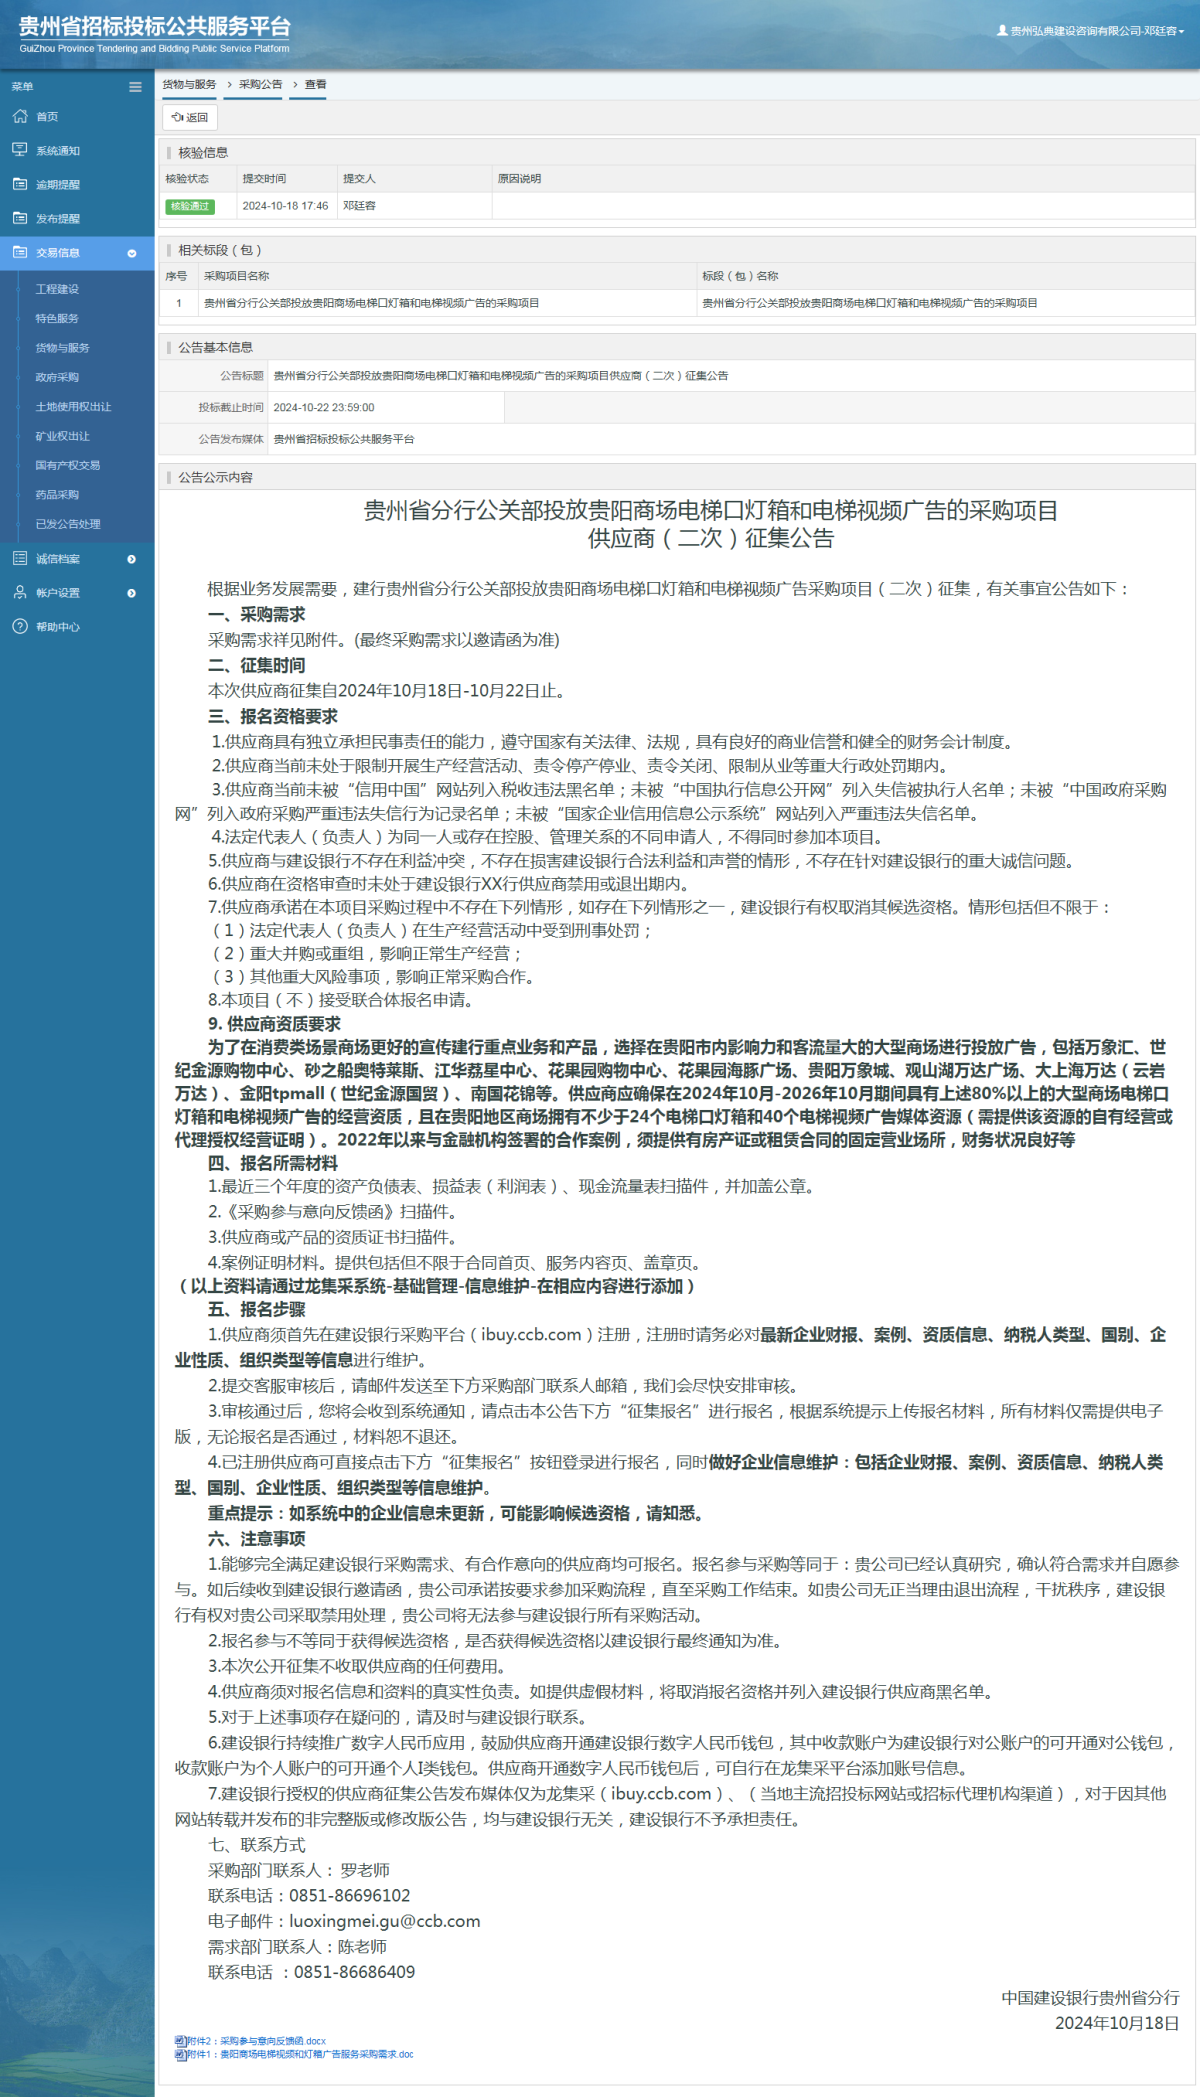Select email luoxingmei.gu@ccb.com text
Screen dimensions: 1200x2097
tap(385, 1921)
